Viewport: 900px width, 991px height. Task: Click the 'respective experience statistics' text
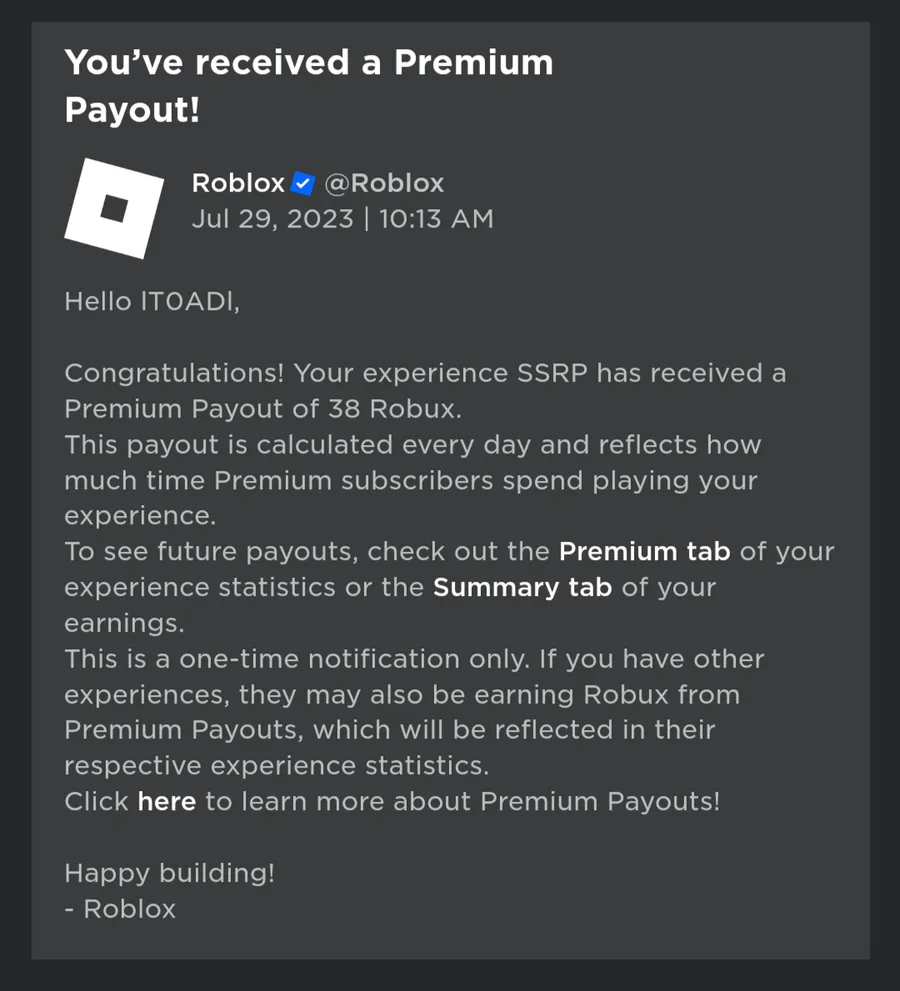pos(277,766)
